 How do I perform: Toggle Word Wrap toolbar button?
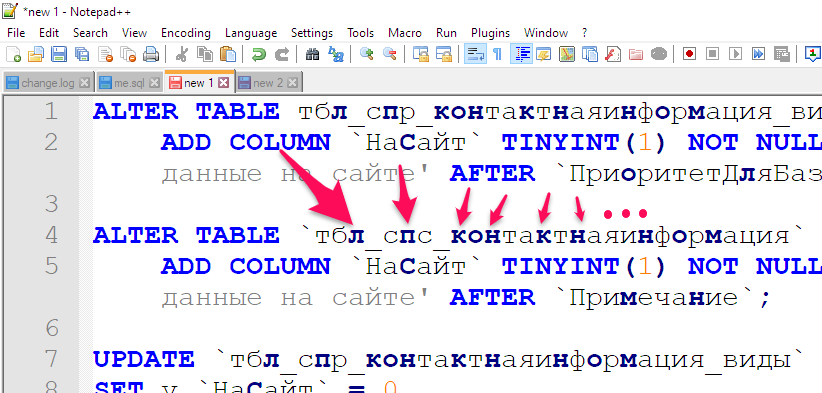(474, 54)
